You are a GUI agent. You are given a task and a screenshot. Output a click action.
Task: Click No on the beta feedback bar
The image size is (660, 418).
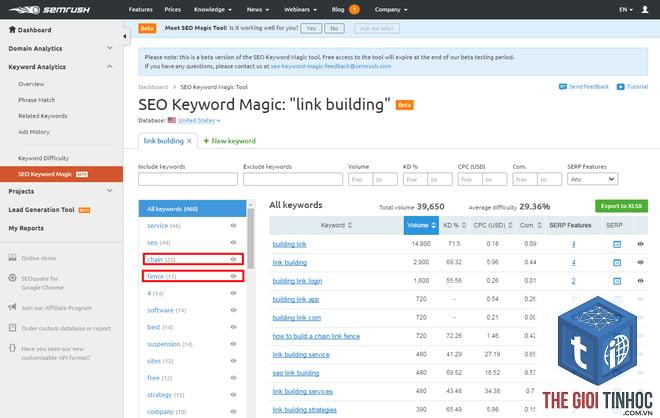tap(334, 28)
